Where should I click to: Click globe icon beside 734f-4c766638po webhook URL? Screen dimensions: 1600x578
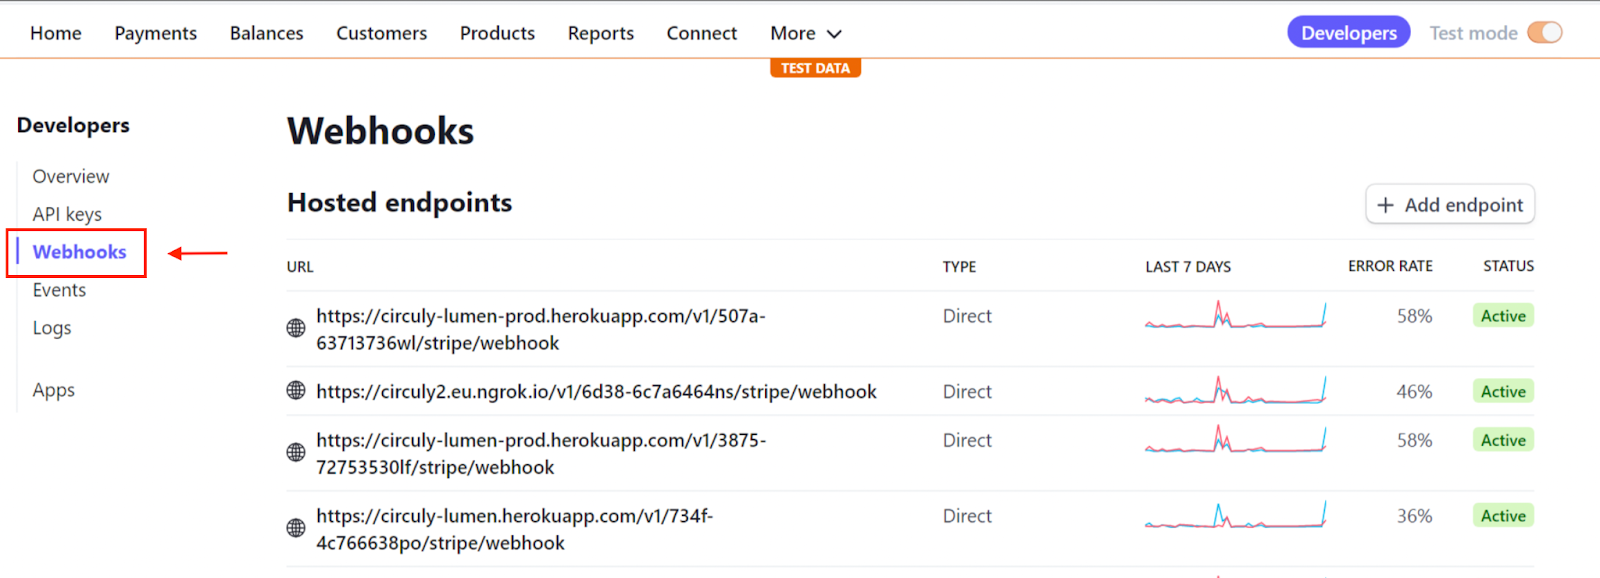tap(296, 528)
